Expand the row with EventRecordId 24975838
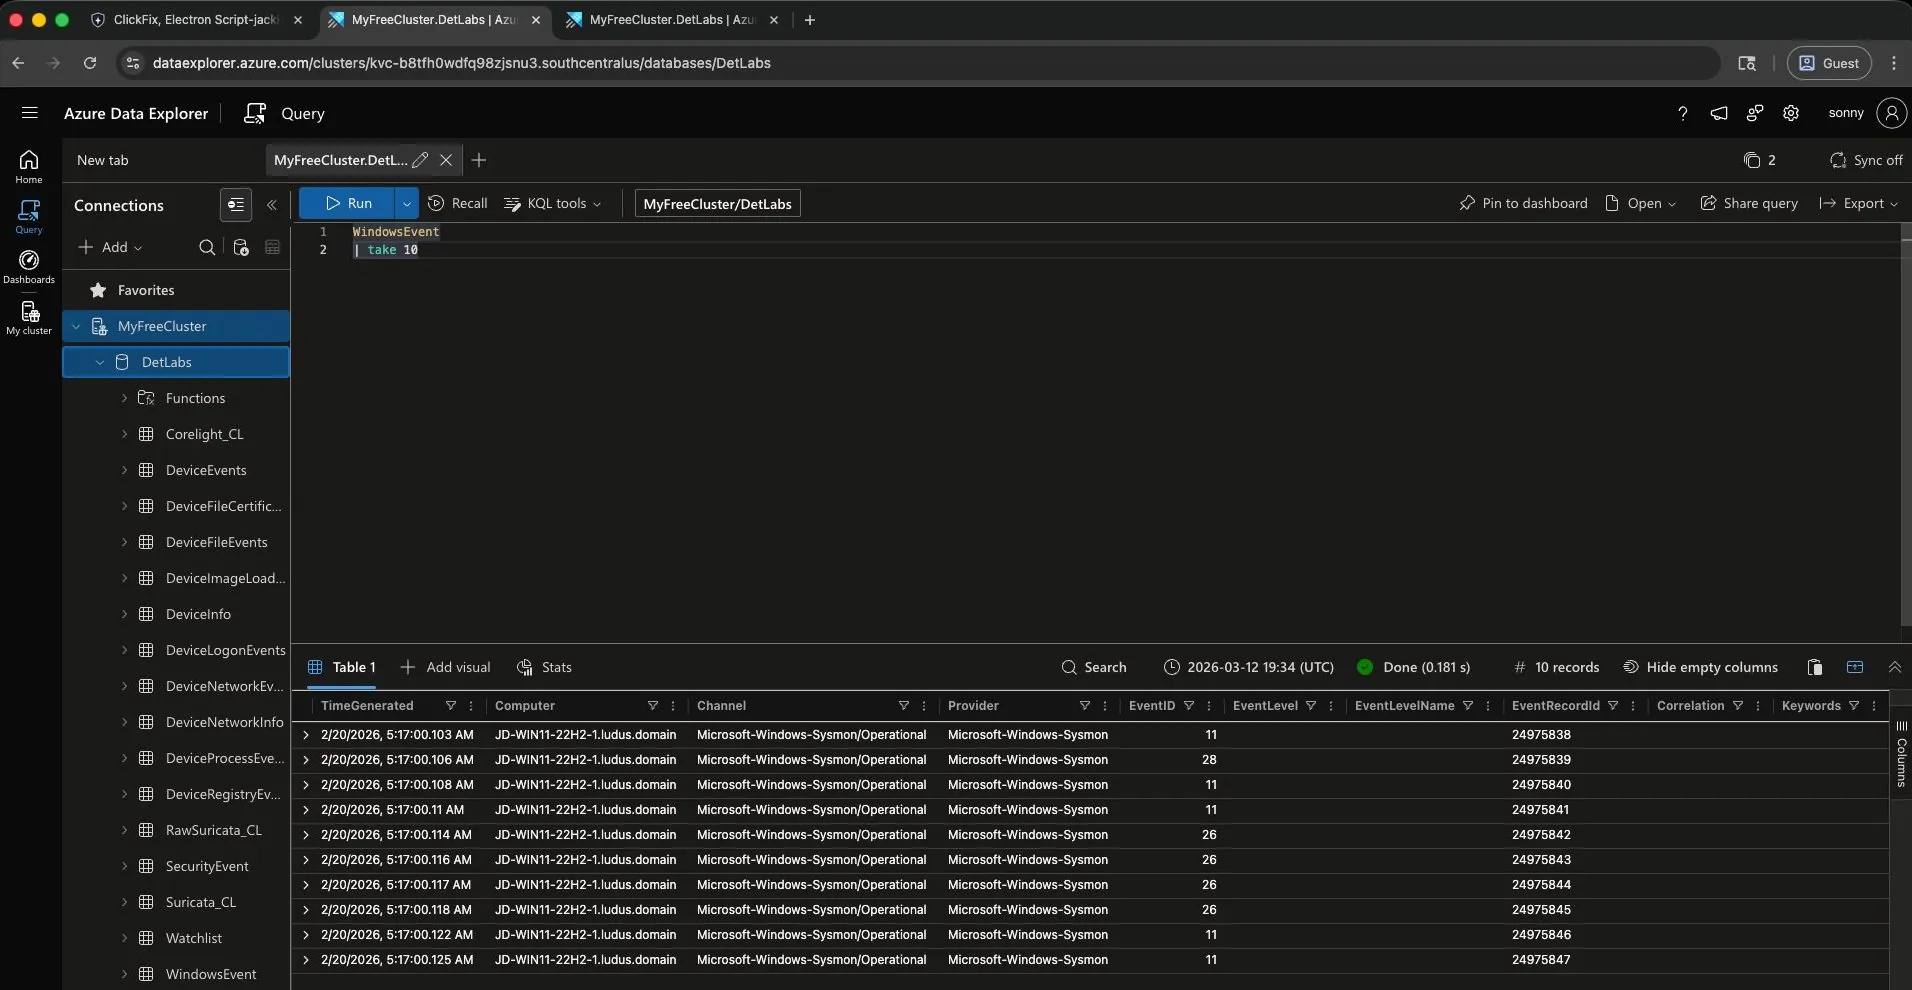Screen dimensions: 1912x990 (x=306, y=735)
